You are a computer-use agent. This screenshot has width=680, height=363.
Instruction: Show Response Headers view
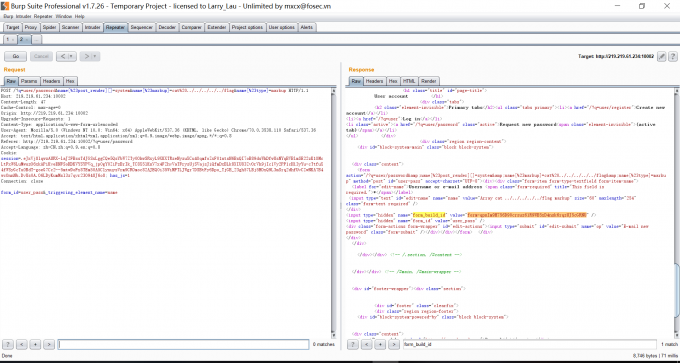(x=374, y=81)
